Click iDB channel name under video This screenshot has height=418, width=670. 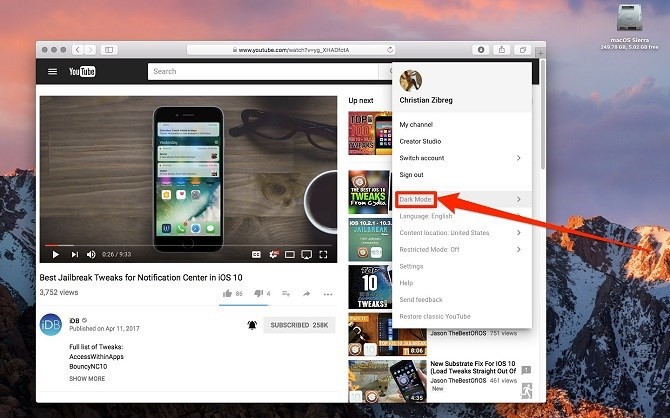(x=74, y=320)
